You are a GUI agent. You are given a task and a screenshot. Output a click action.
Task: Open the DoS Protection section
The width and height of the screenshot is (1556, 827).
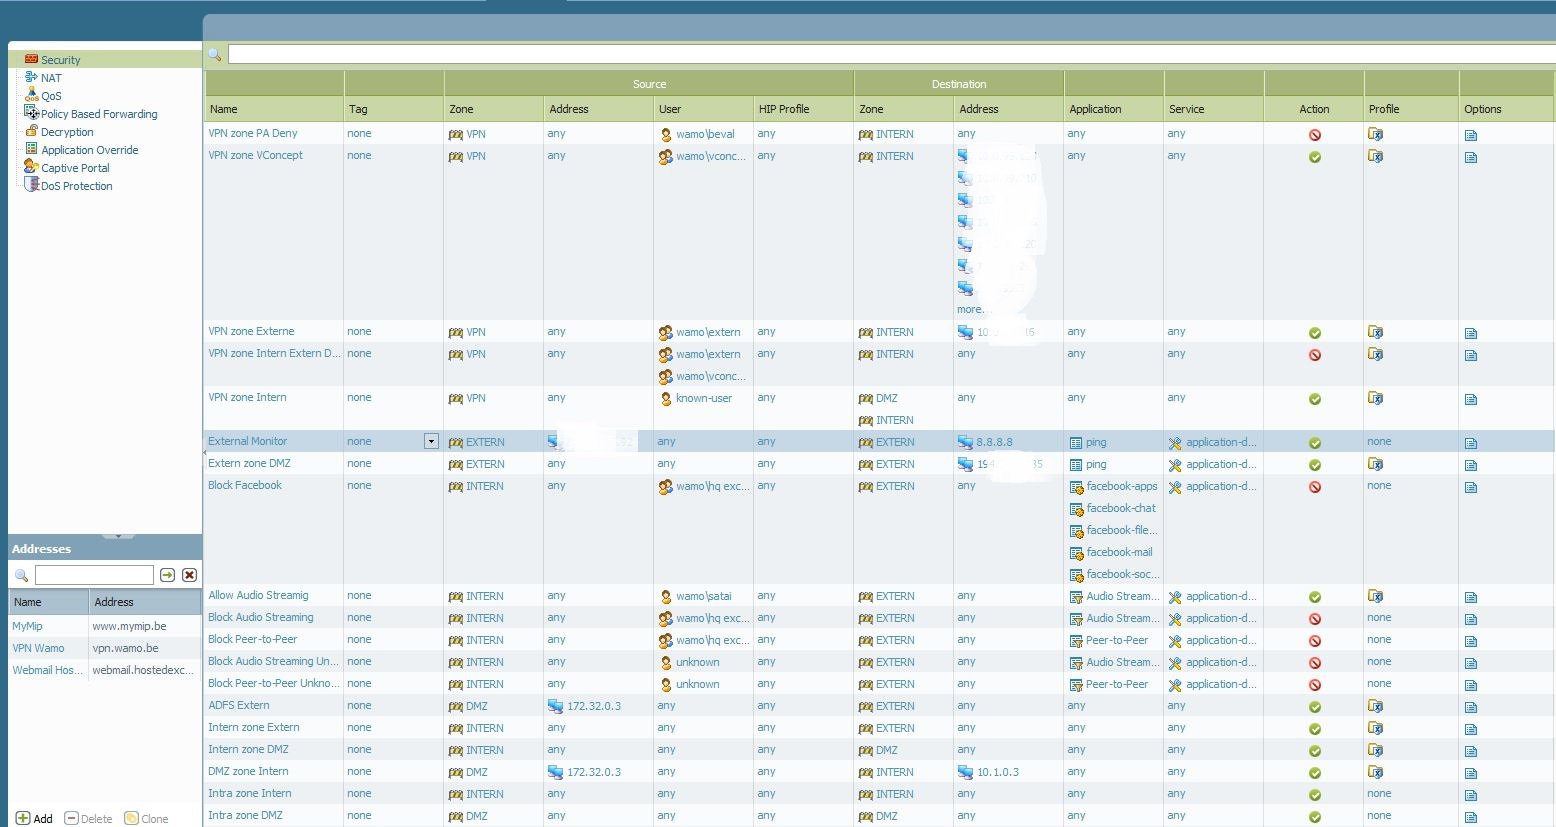[x=76, y=186]
